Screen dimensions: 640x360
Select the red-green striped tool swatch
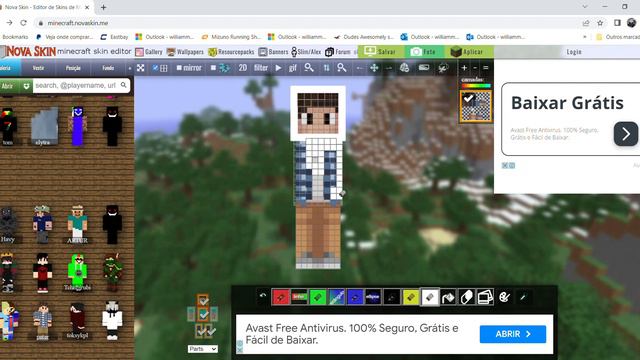point(299,297)
